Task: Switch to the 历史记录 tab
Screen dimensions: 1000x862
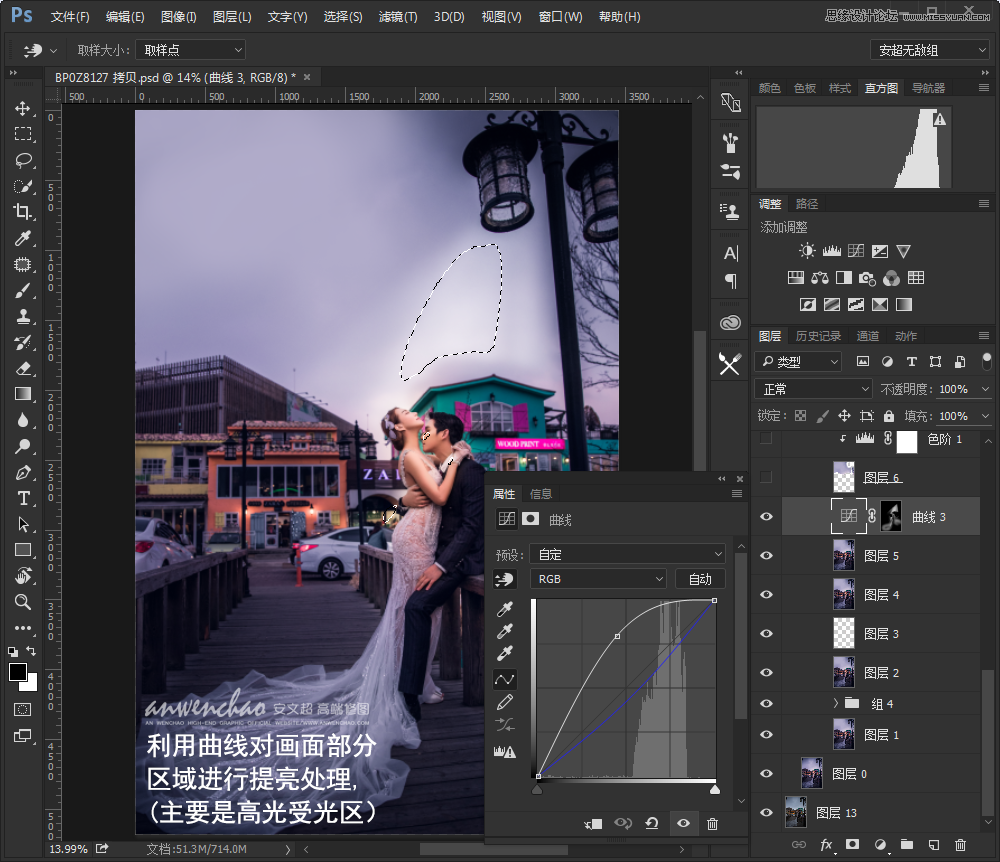Action: (818, 336)
